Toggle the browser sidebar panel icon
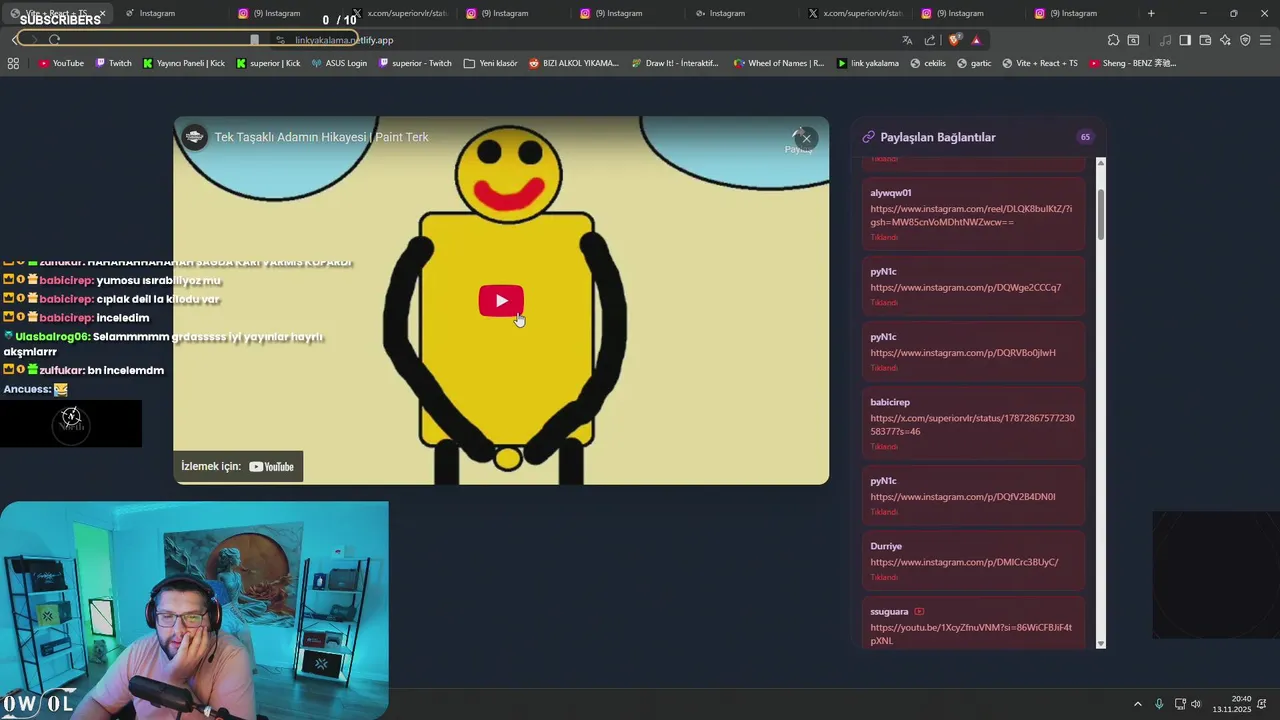1280x720 pixels. (x=1185, y=40)
